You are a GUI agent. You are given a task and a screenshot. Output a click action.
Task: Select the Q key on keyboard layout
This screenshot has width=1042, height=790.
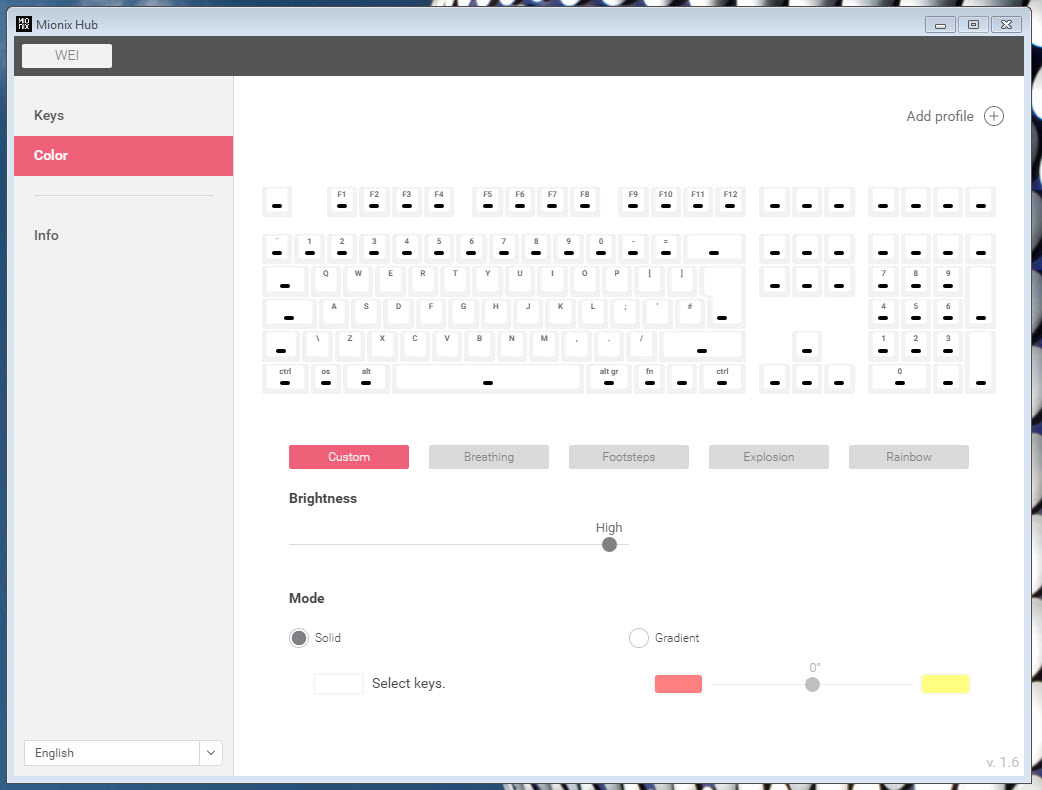click(x=326, y=280)
